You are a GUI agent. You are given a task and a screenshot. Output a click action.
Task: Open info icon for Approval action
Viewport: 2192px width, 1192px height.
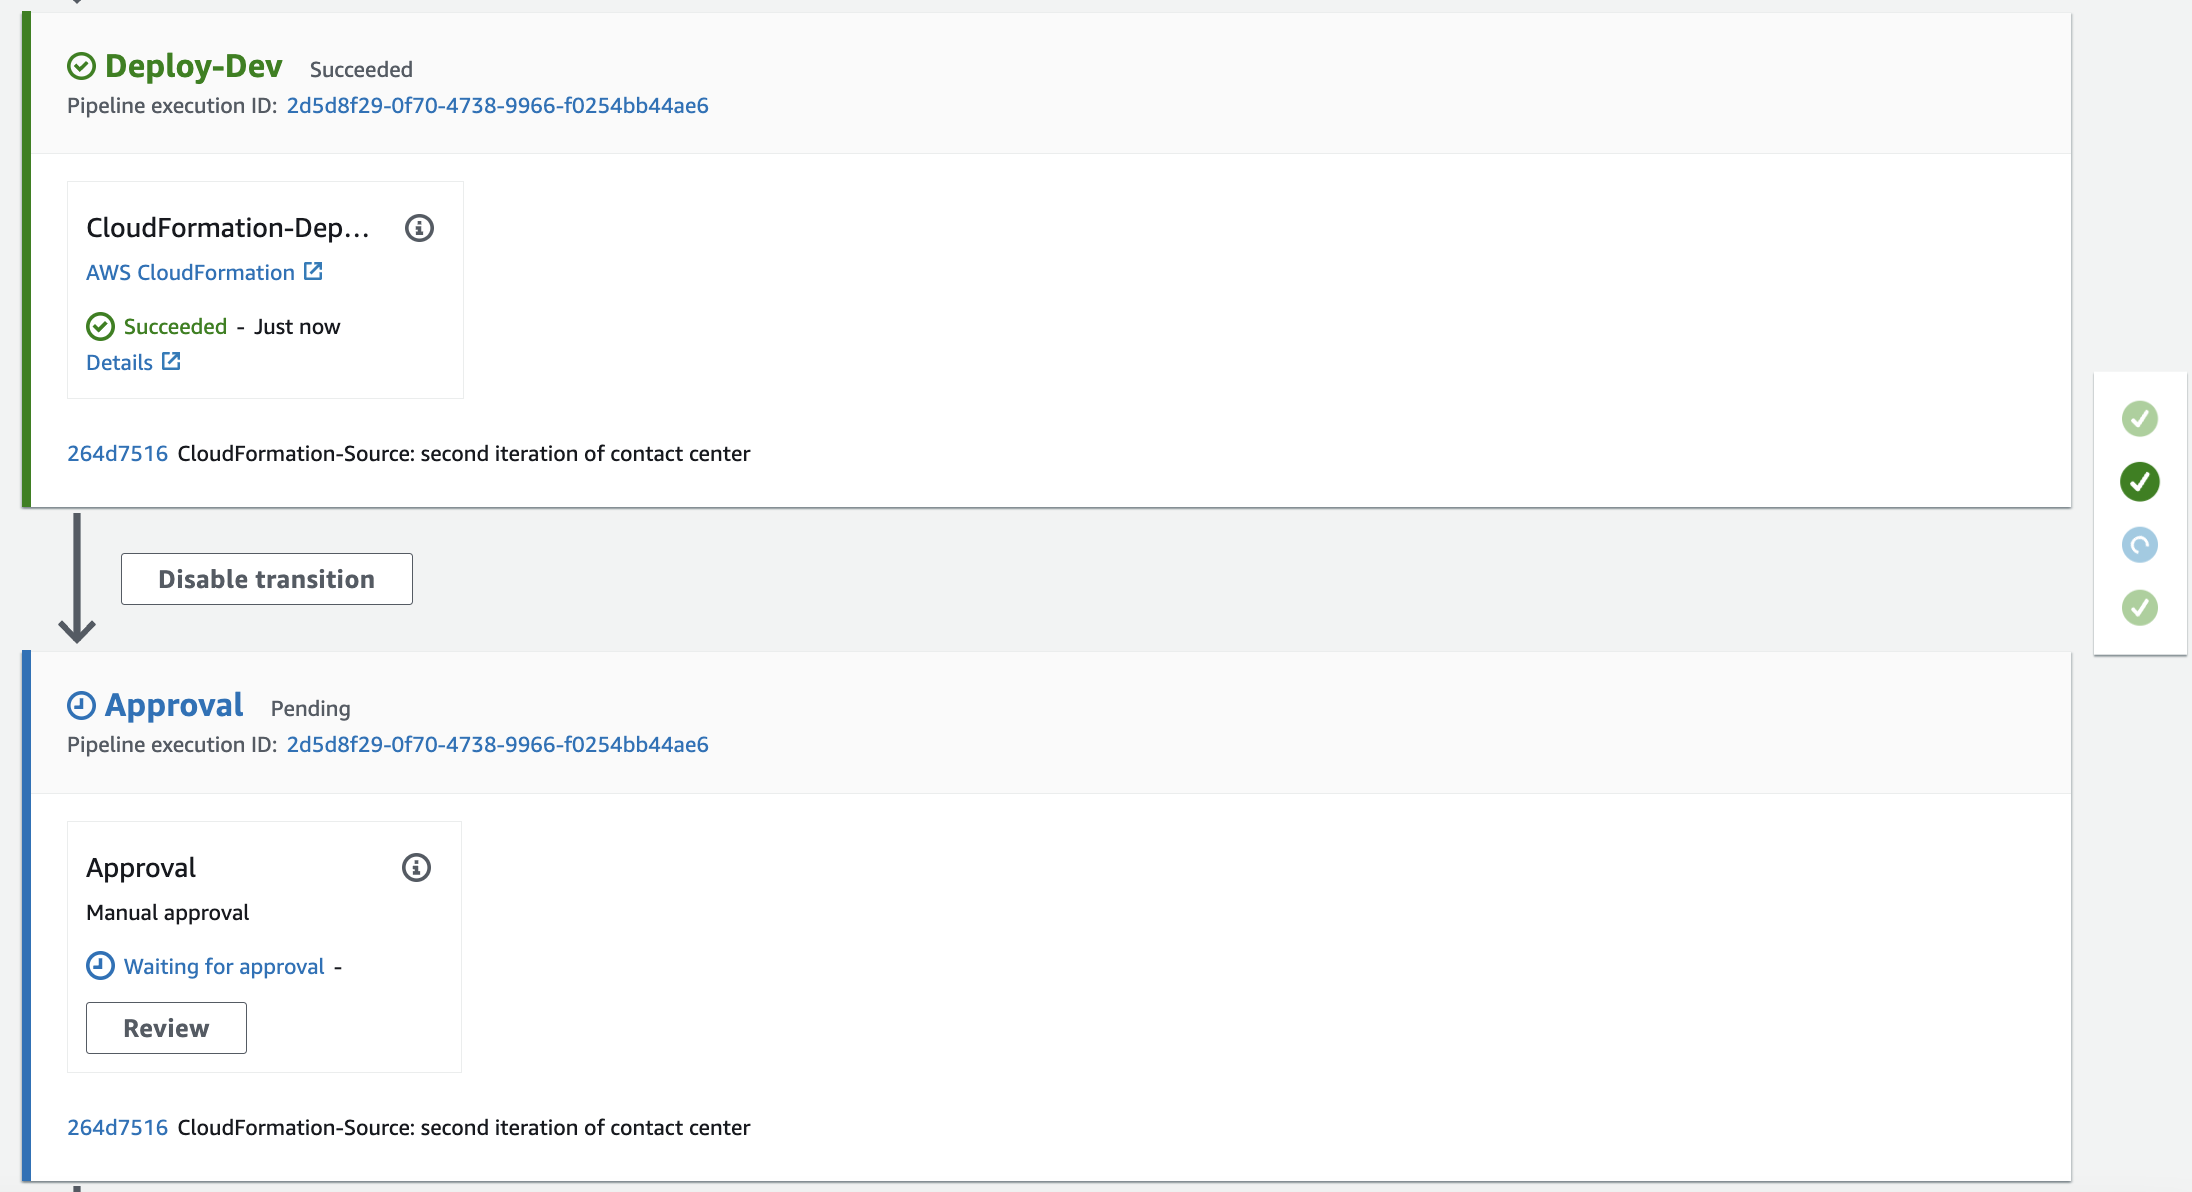(x=416, y=867)
